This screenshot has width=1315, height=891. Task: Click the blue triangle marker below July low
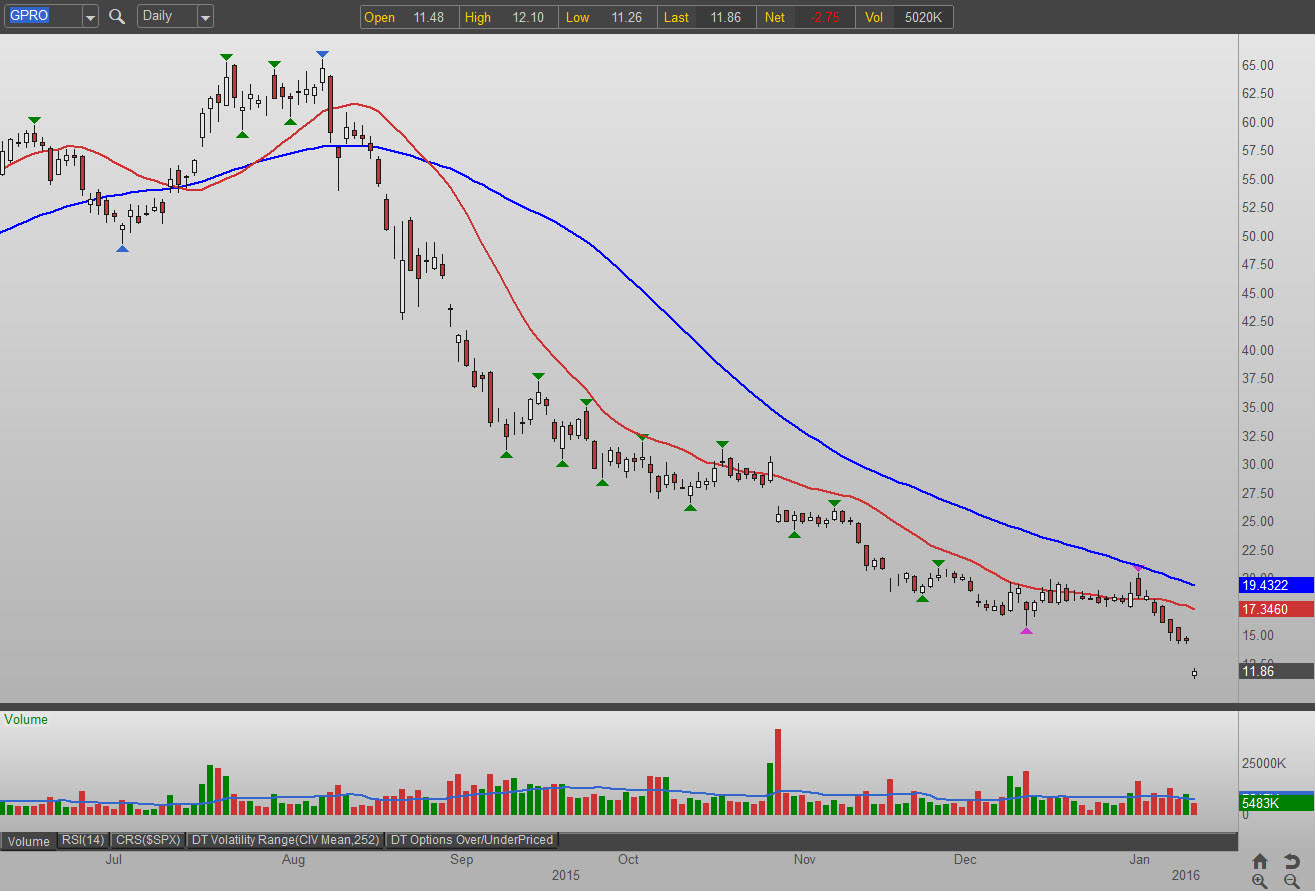[x=122, y=248]
